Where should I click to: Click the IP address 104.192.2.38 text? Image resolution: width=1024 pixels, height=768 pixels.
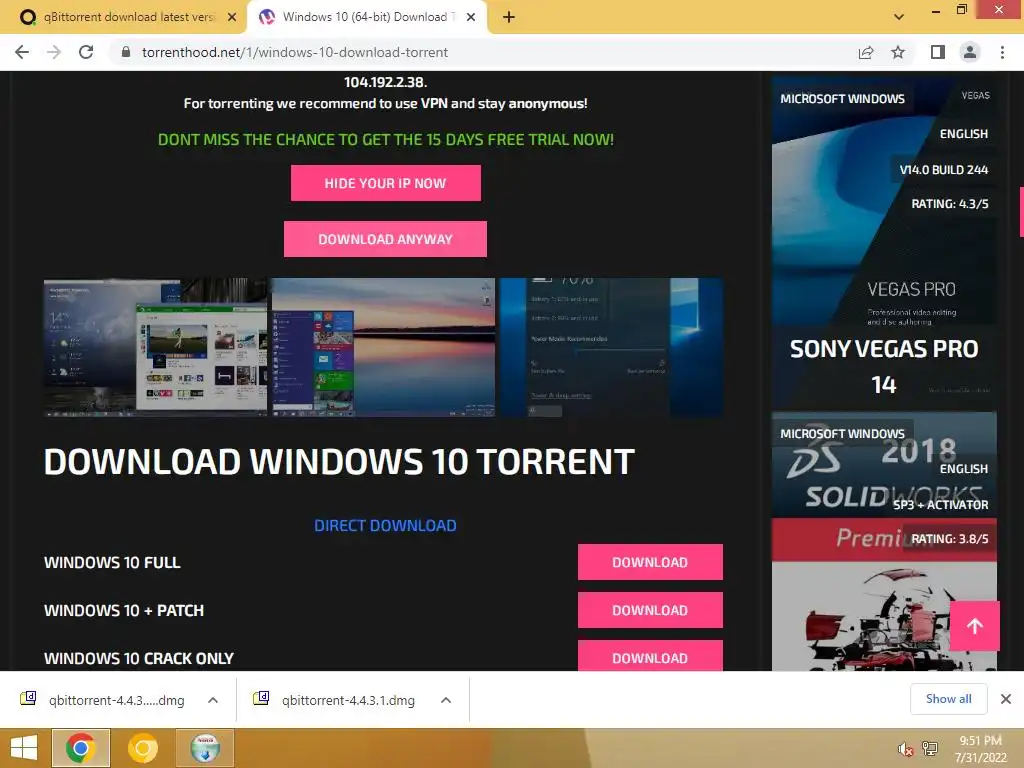coord(385,82)
